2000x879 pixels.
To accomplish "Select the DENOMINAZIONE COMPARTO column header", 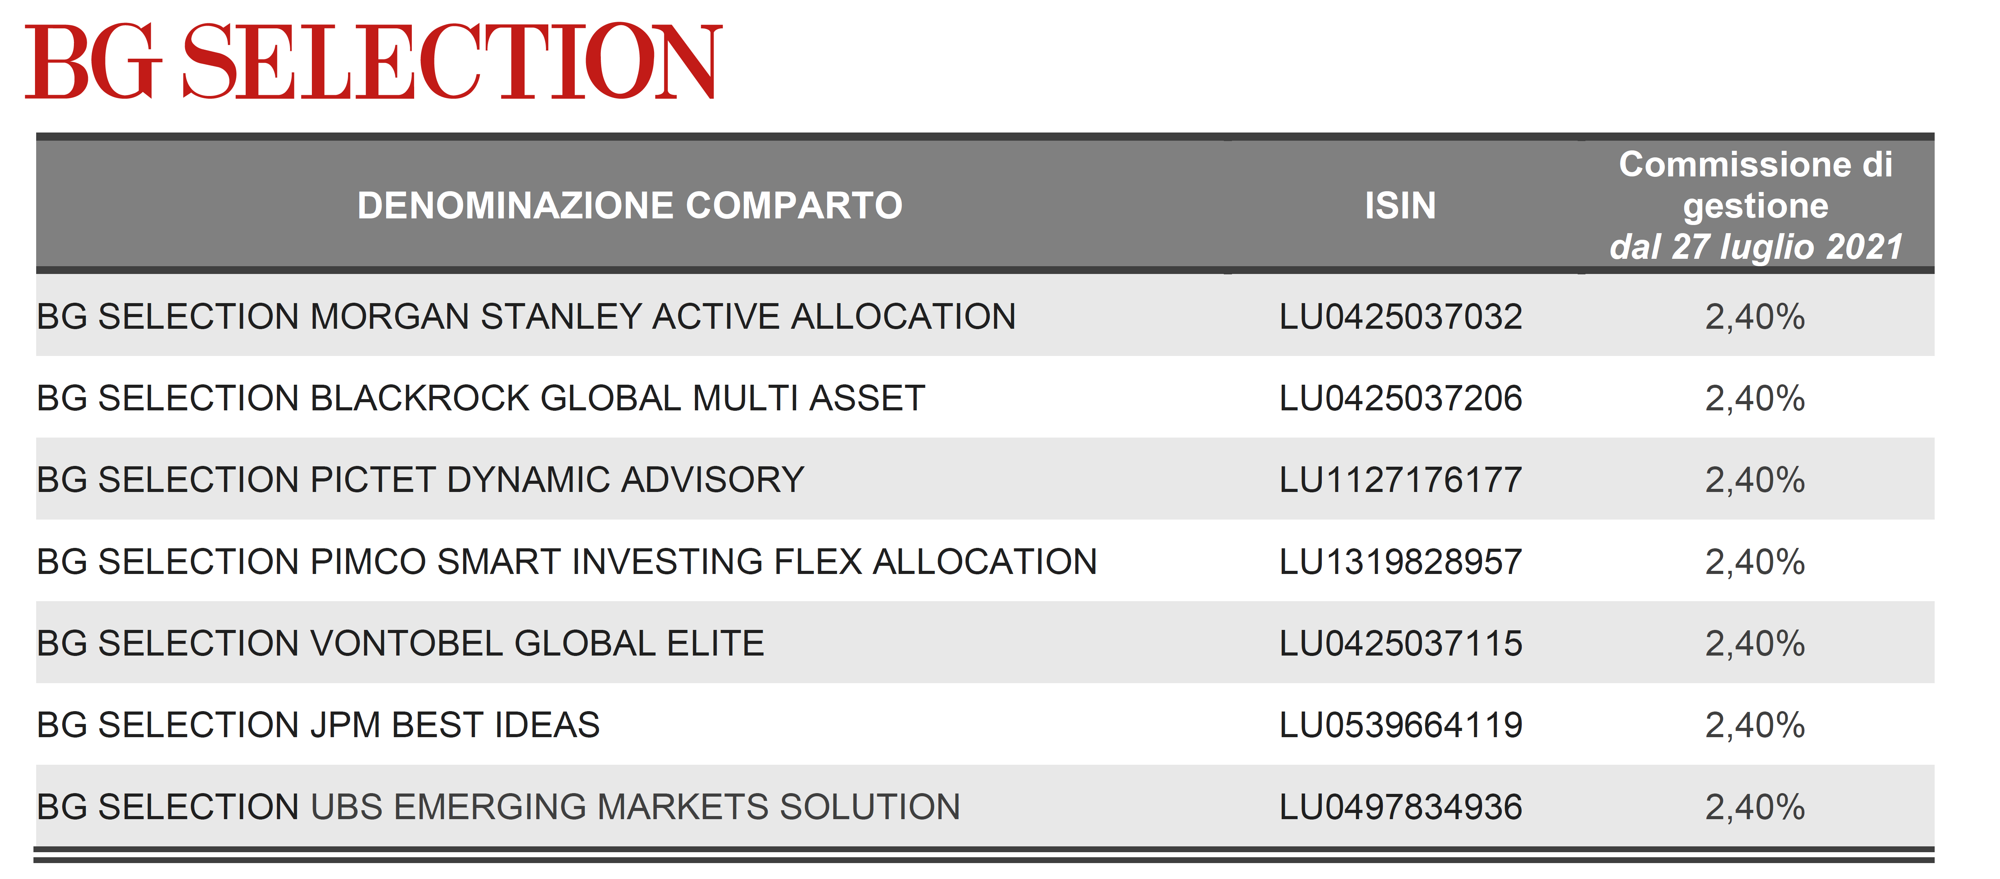I will tap(630, 206).
